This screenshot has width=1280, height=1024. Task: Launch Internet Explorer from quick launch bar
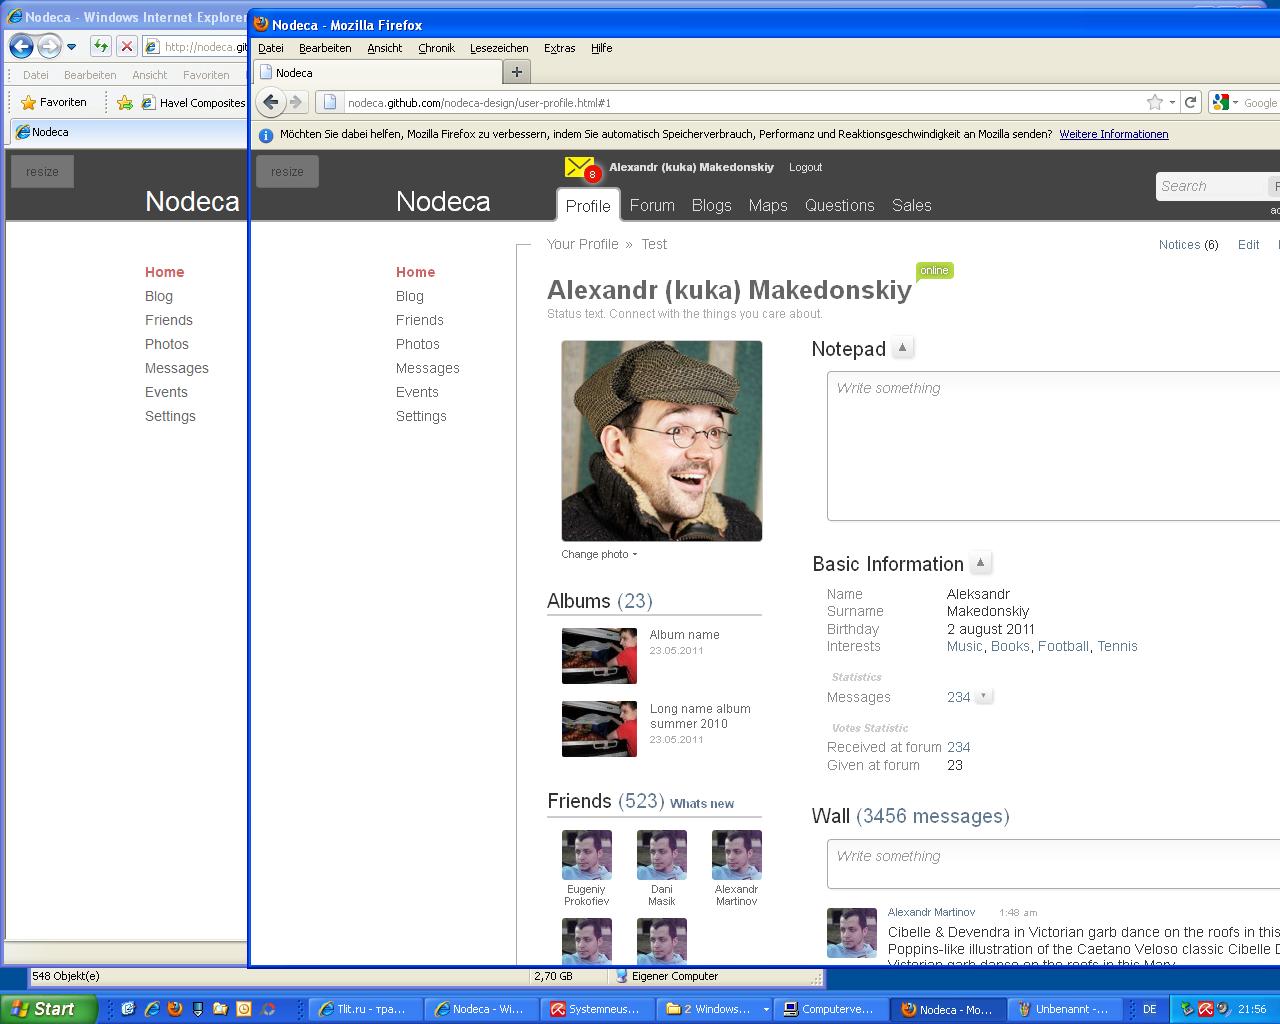coord(152,1009)
